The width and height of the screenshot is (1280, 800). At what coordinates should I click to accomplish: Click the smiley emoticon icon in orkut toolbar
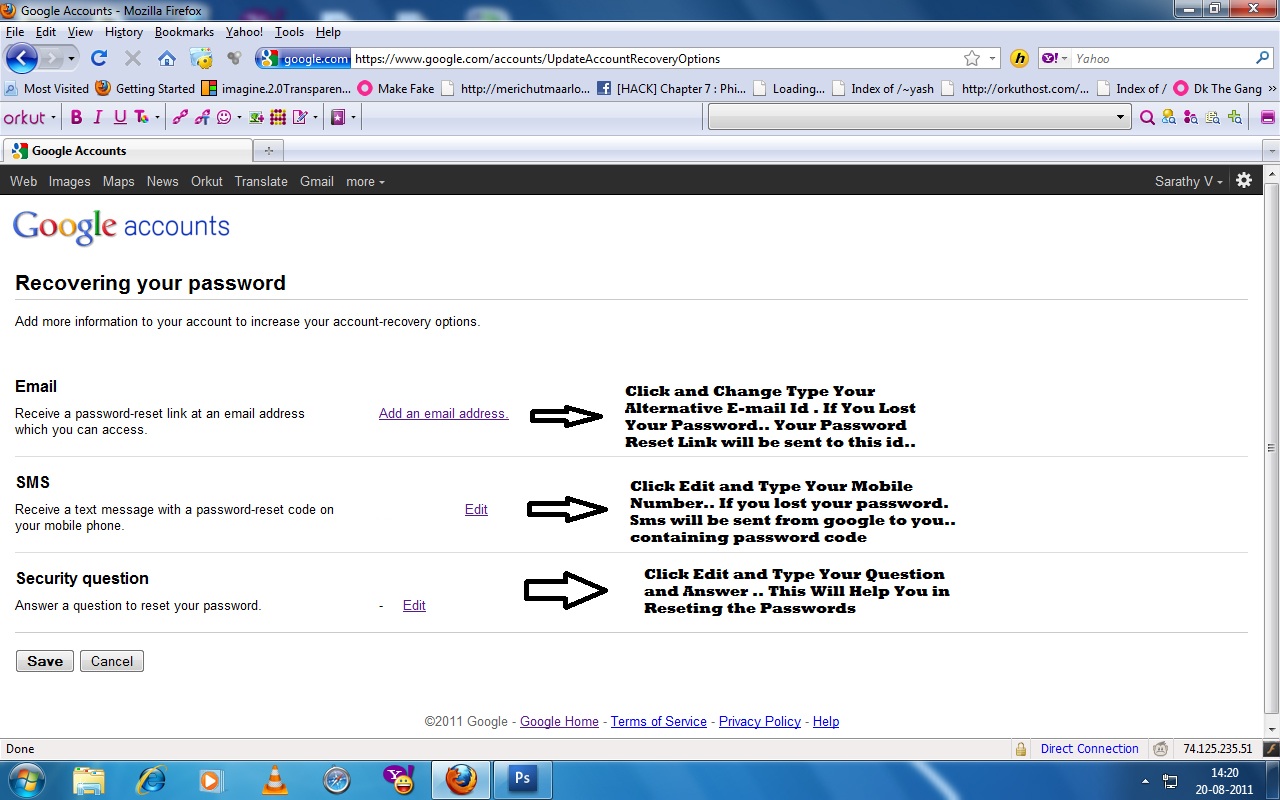pos(224,117)
